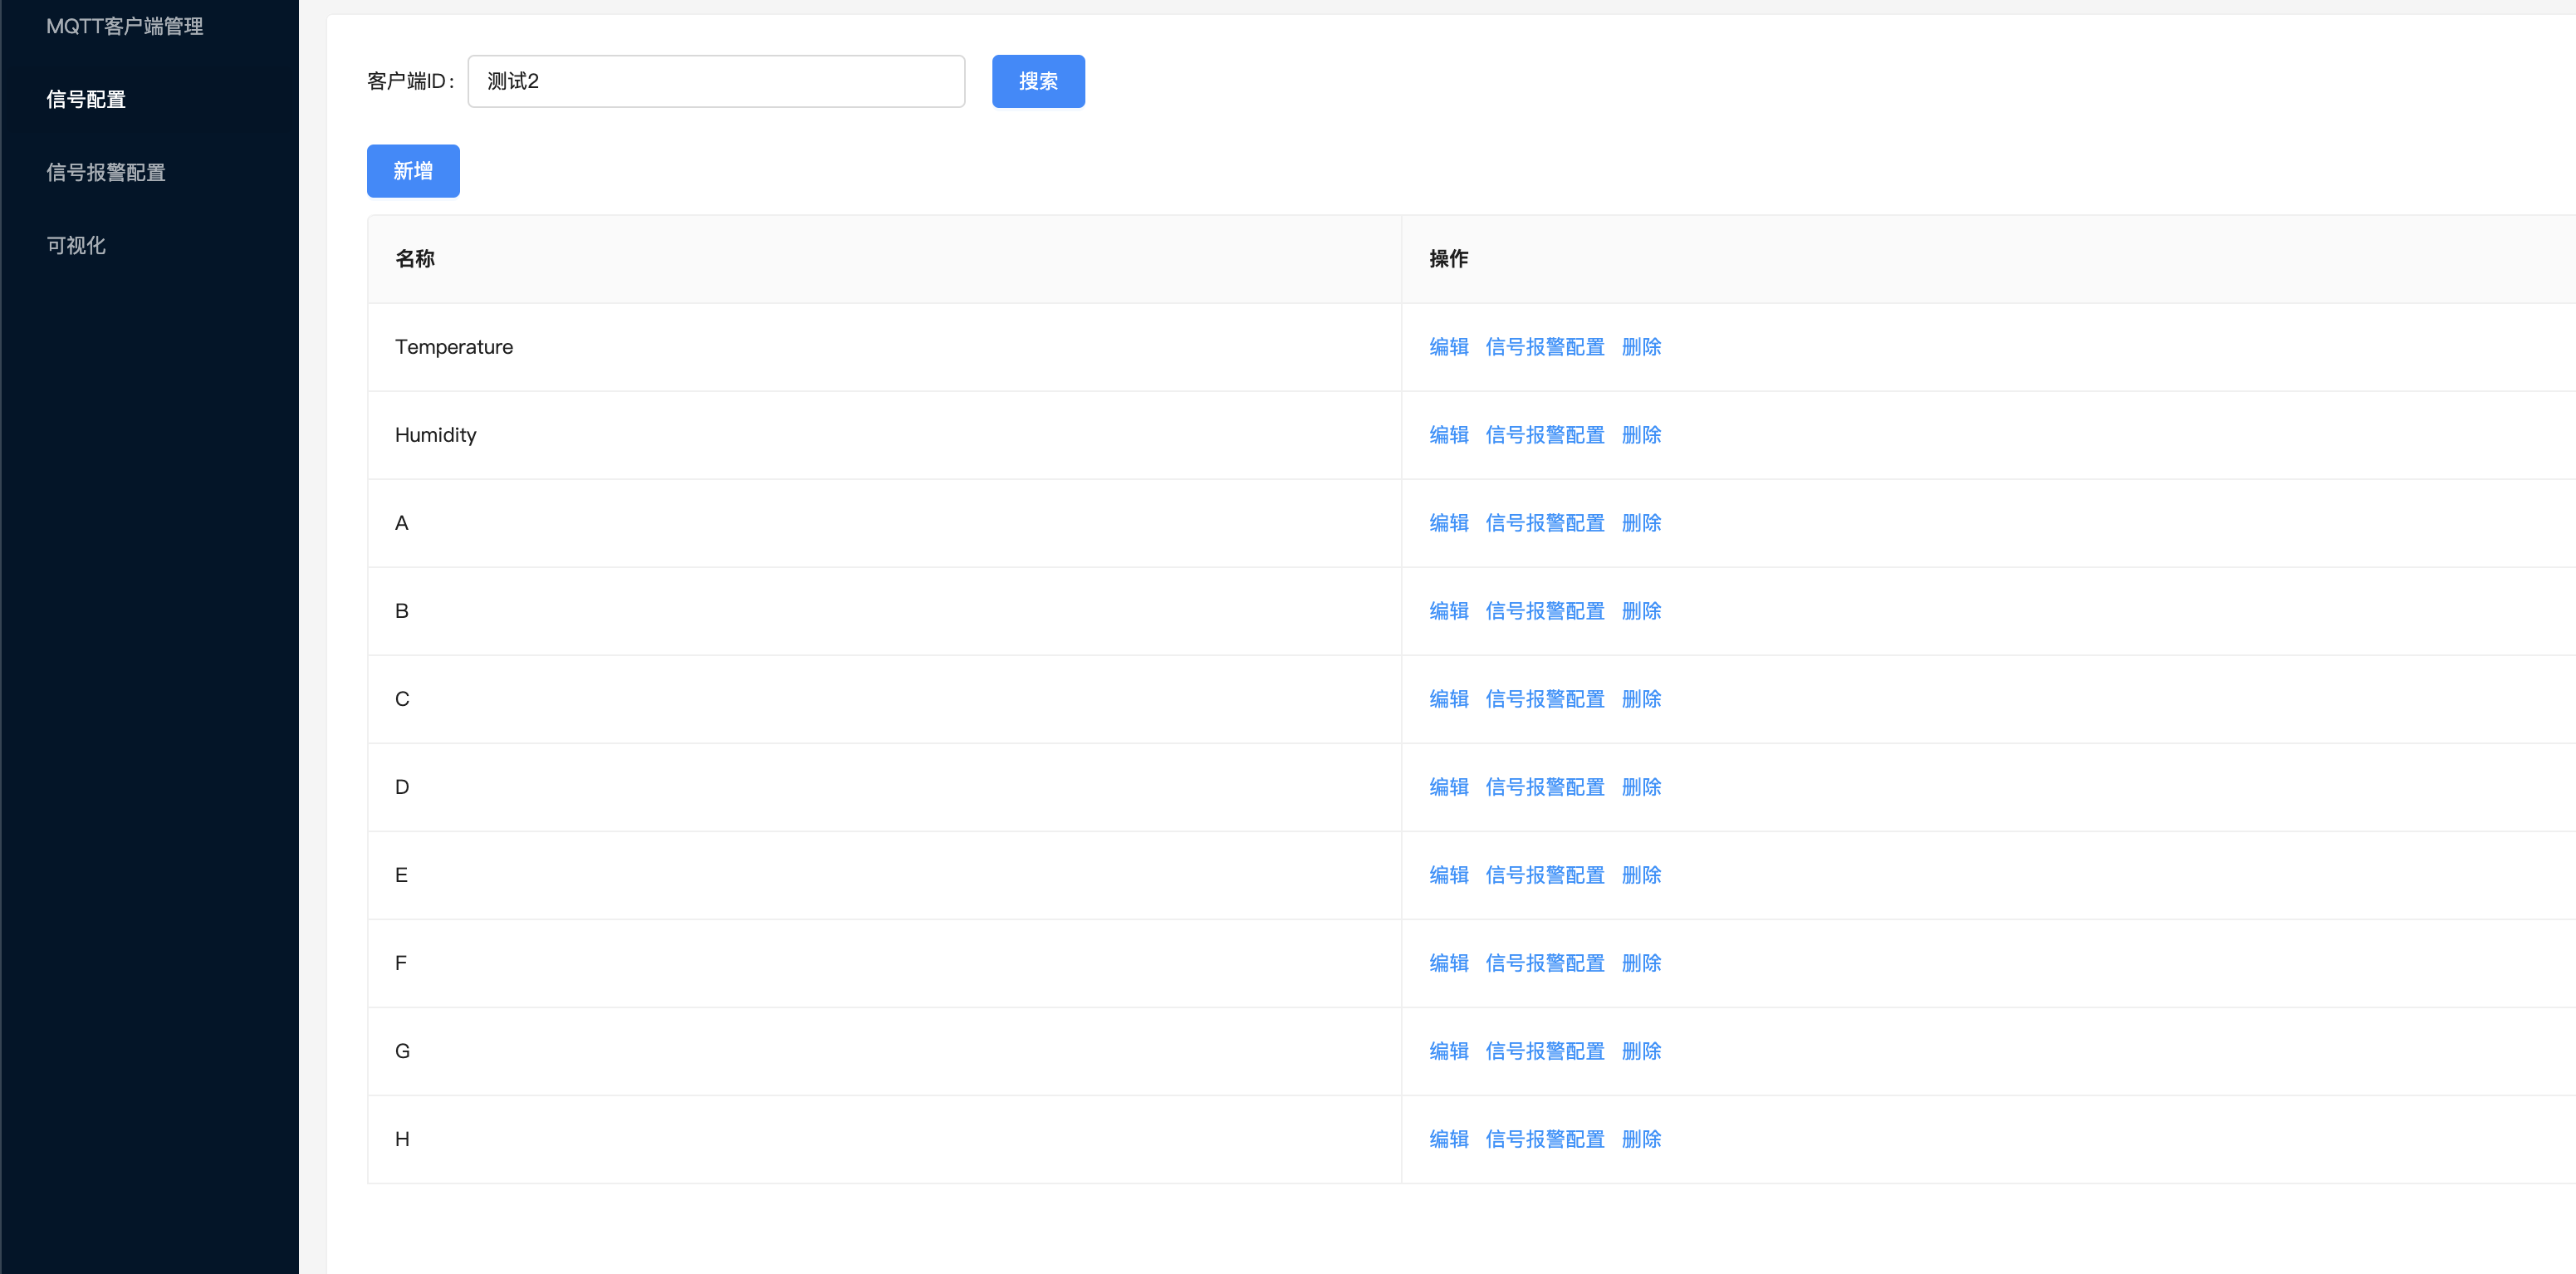2576x1274 pixels.
Task: Delete the Temperature signal
Action: coord(1640,347)
